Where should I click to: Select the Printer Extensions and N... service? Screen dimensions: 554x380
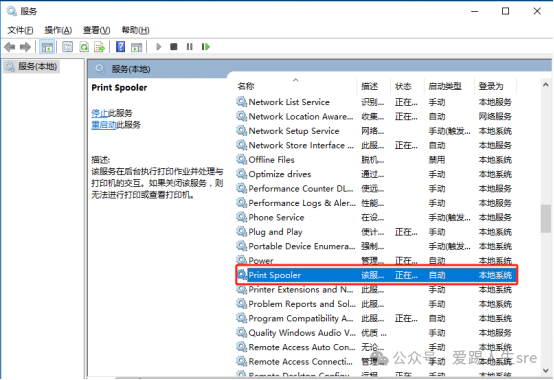click(x=301, y=290)
